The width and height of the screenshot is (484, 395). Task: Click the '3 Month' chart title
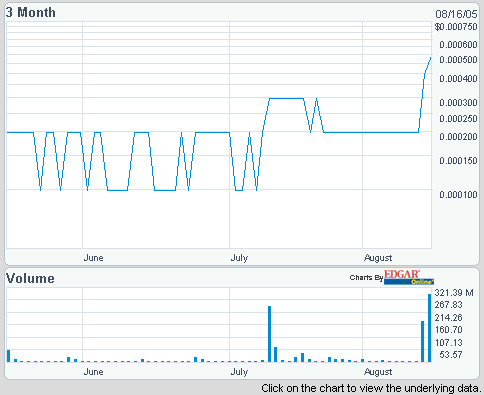coord(31,13)
